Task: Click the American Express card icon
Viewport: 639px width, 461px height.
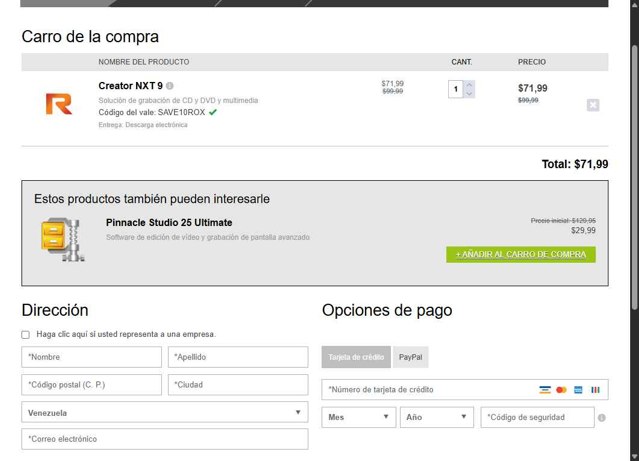Action: coord(578,390)
